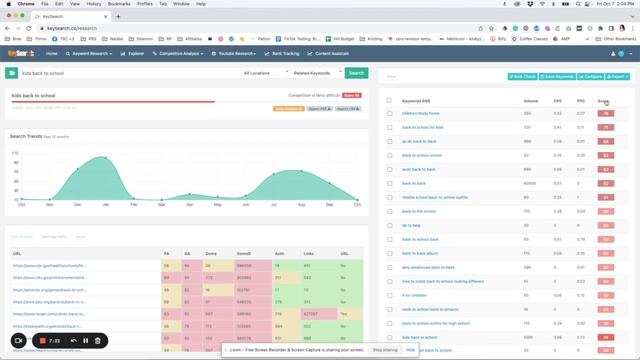640x360 pixels.
Task: Open the Rank Tracking nav item
Action: click(x=282, y=53)
